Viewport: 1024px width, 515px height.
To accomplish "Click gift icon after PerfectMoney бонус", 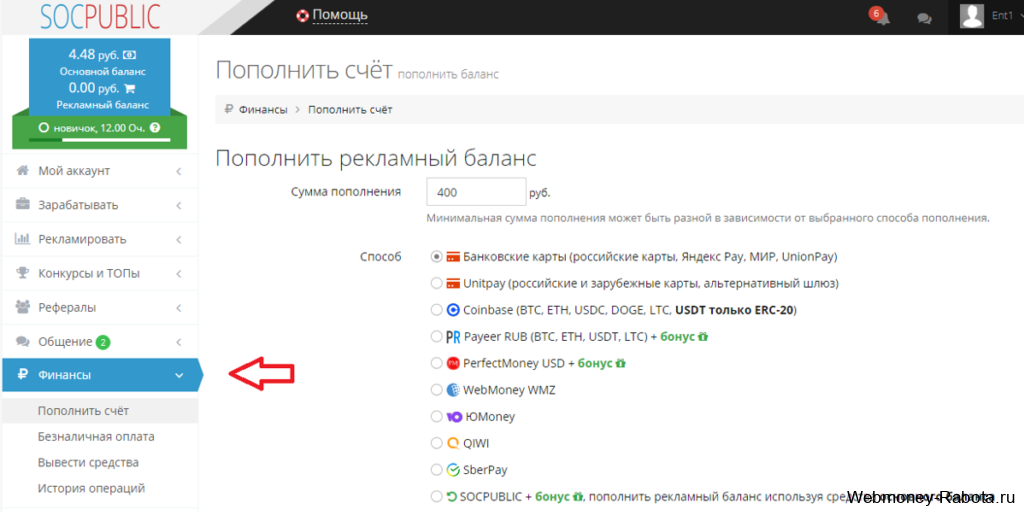I will [620, 363].
